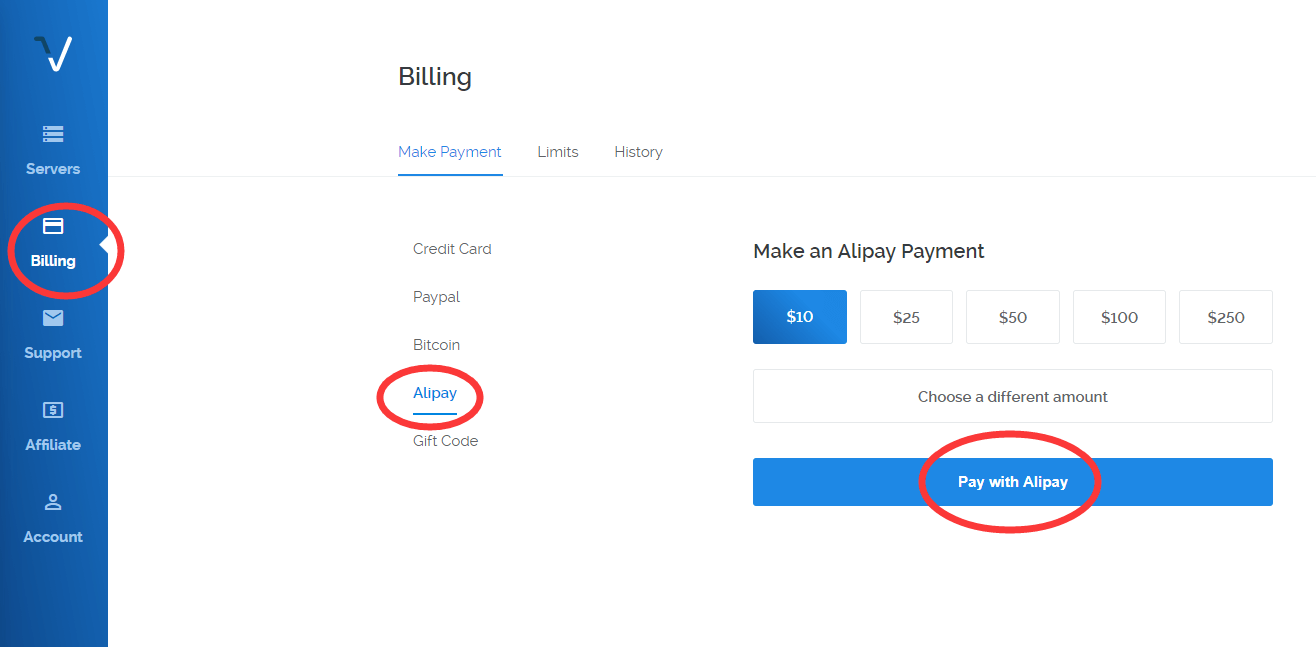
Task: Click the Vultr logo icon
Action: (53, 53)
